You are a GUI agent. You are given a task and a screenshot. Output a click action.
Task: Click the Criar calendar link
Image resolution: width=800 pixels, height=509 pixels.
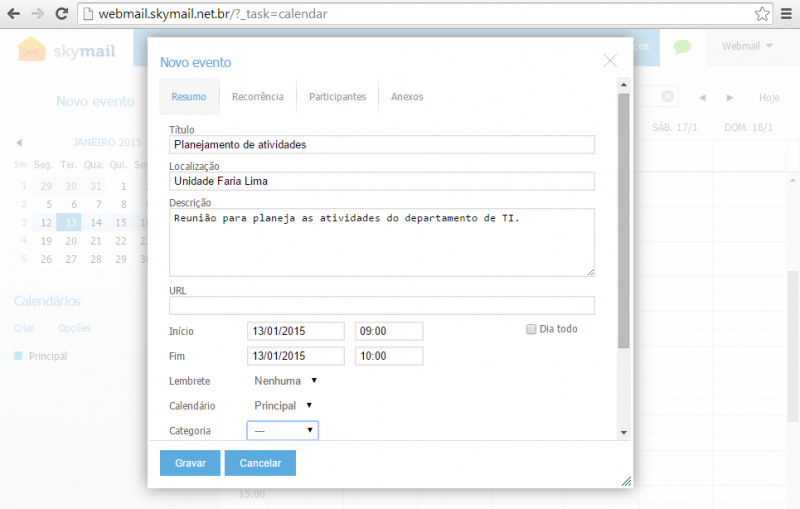click(24, 328)
